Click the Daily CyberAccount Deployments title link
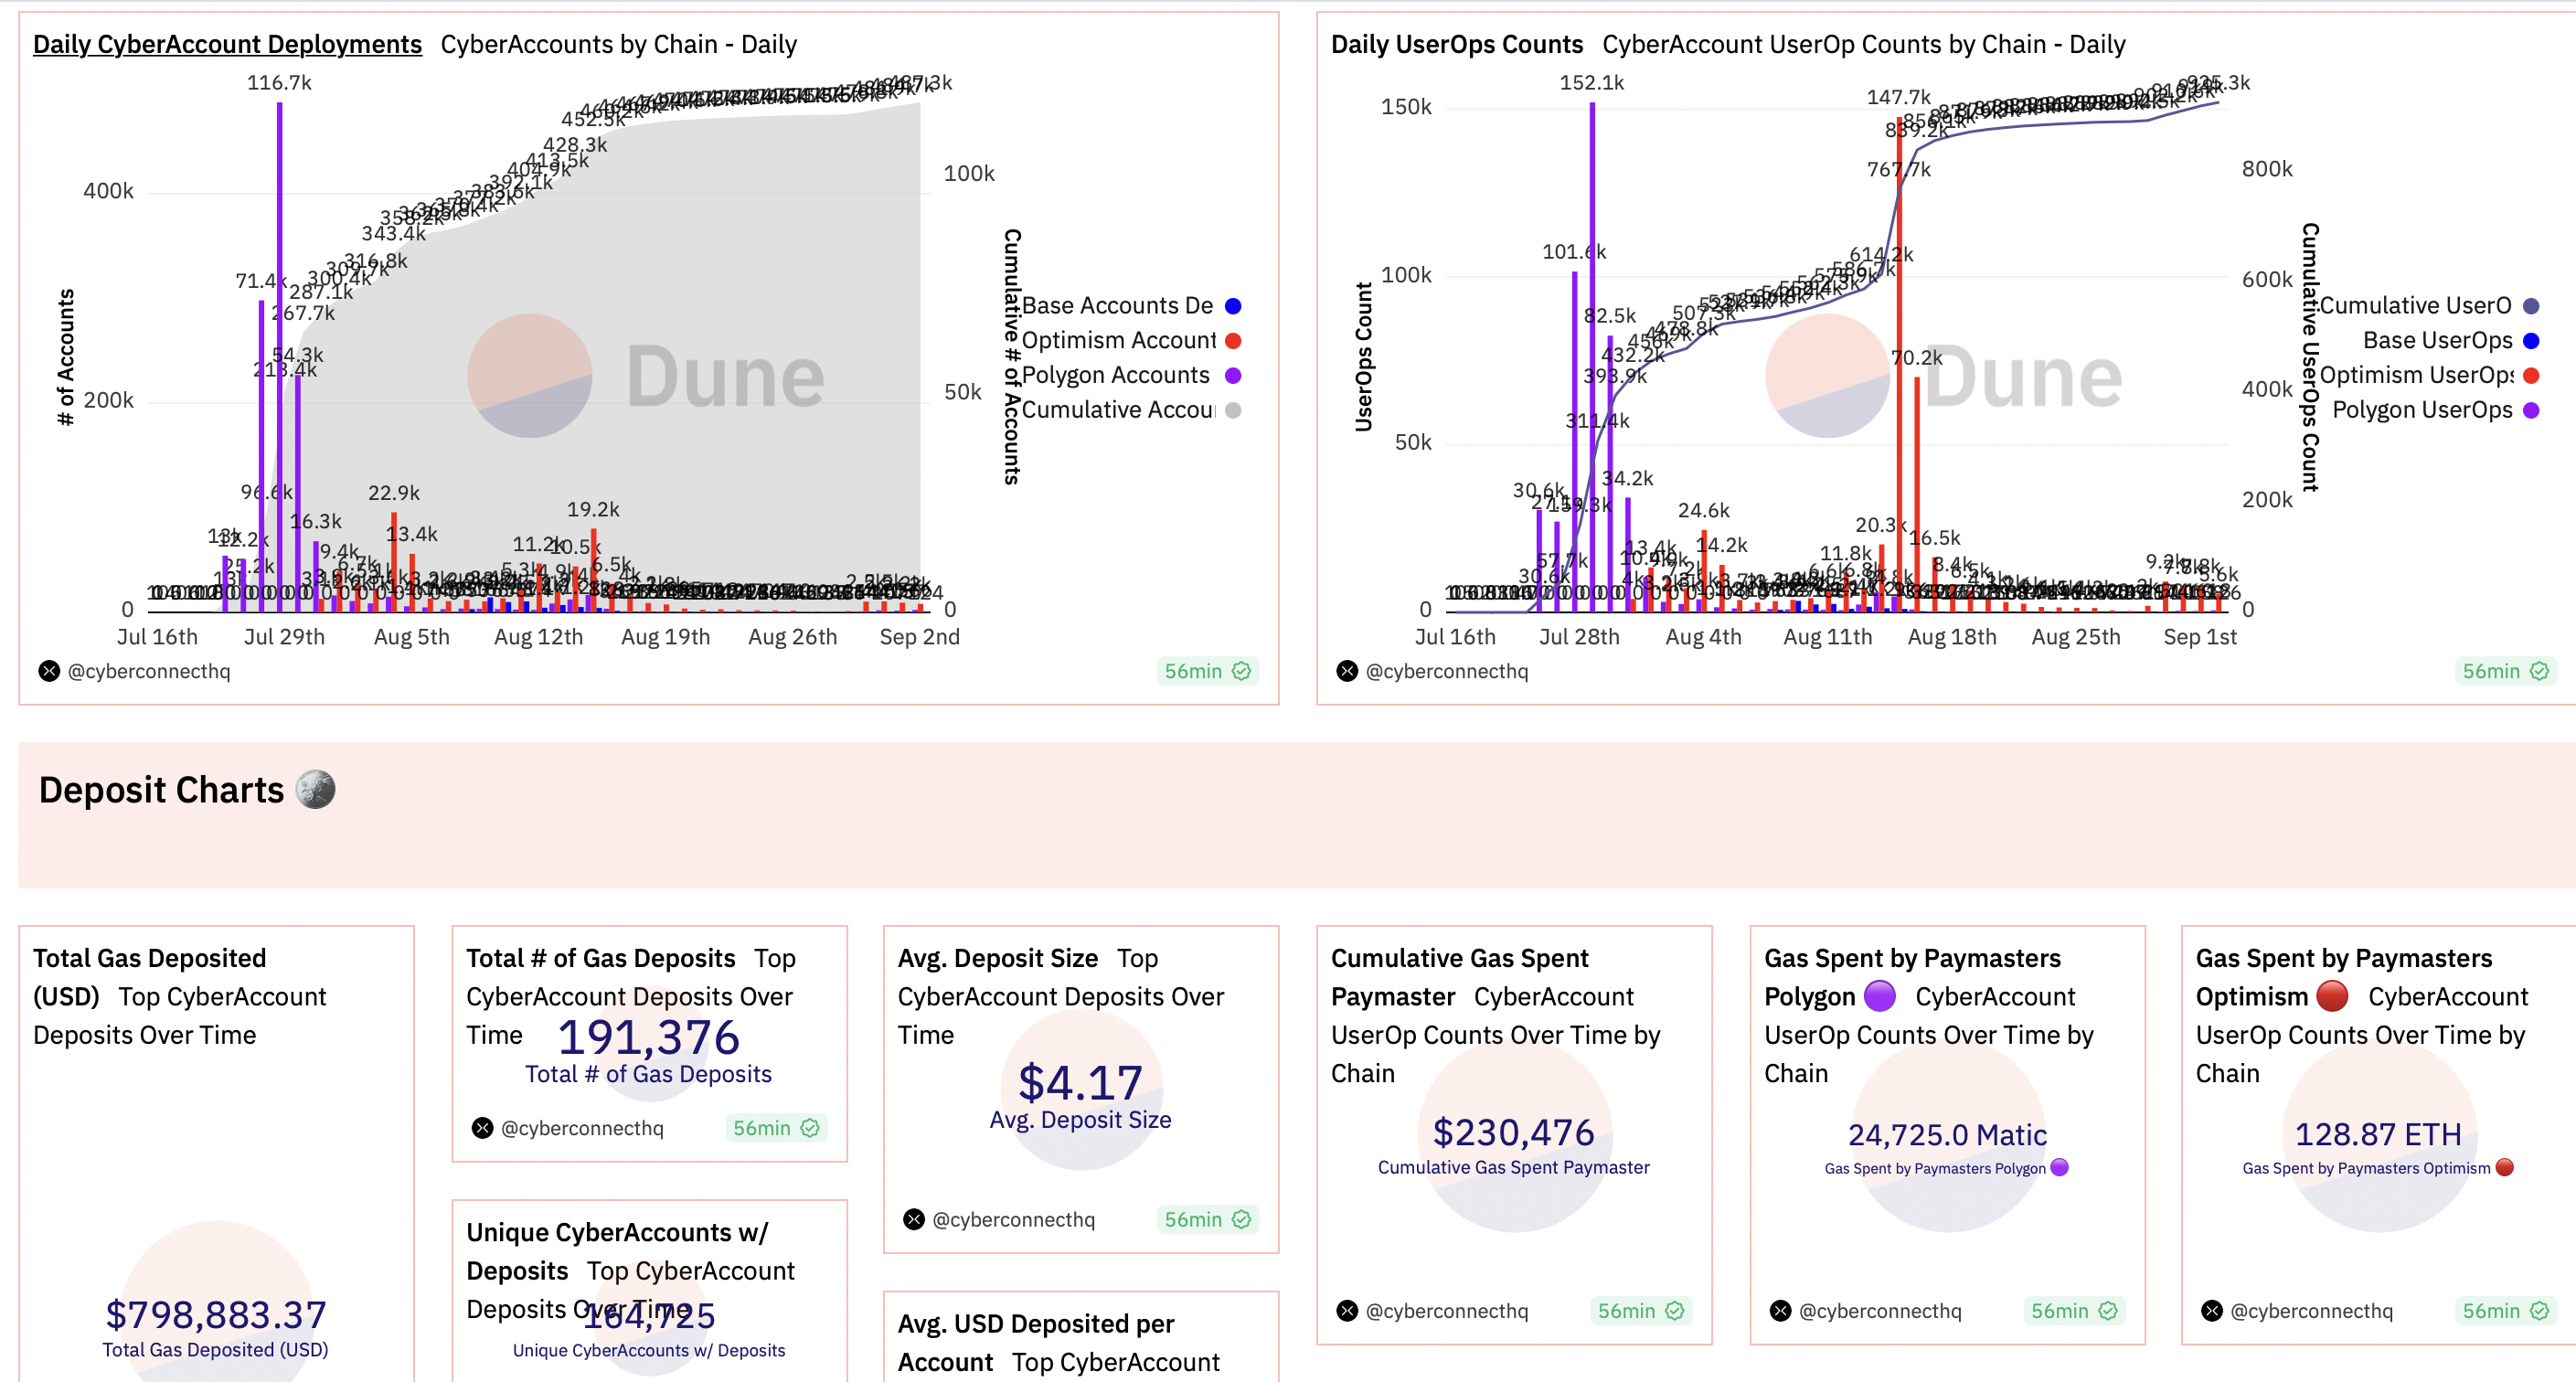Screen dimensions: 2576x1382 227,44
